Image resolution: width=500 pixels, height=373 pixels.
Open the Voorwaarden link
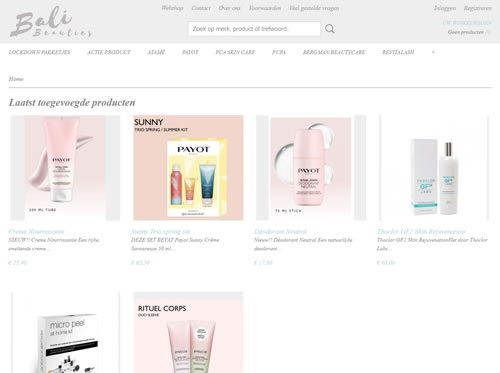(265, 8)
